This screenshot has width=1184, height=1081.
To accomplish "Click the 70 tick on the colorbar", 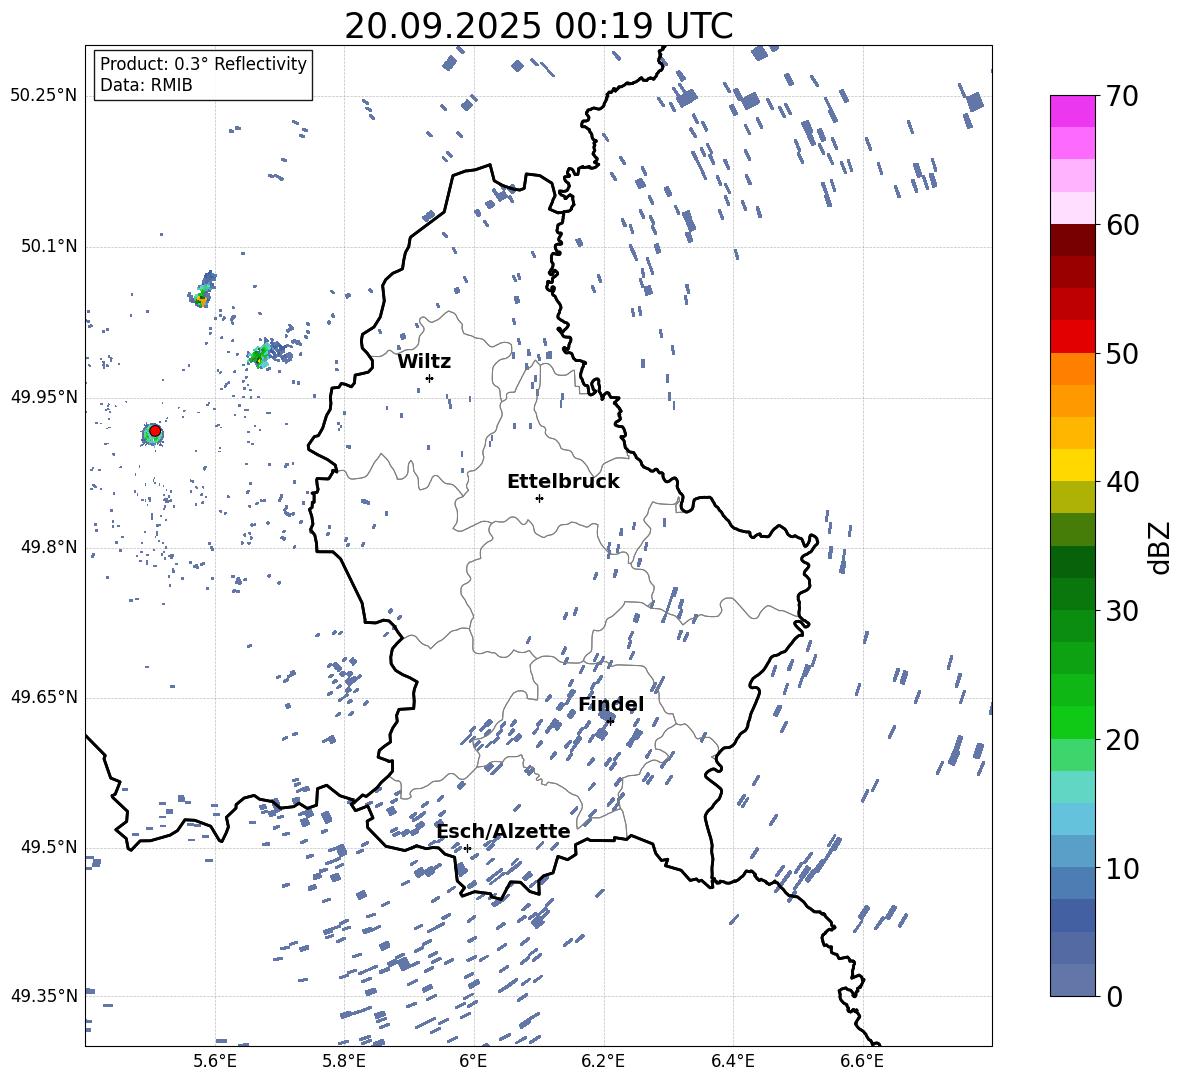I will click(1122, 96).
